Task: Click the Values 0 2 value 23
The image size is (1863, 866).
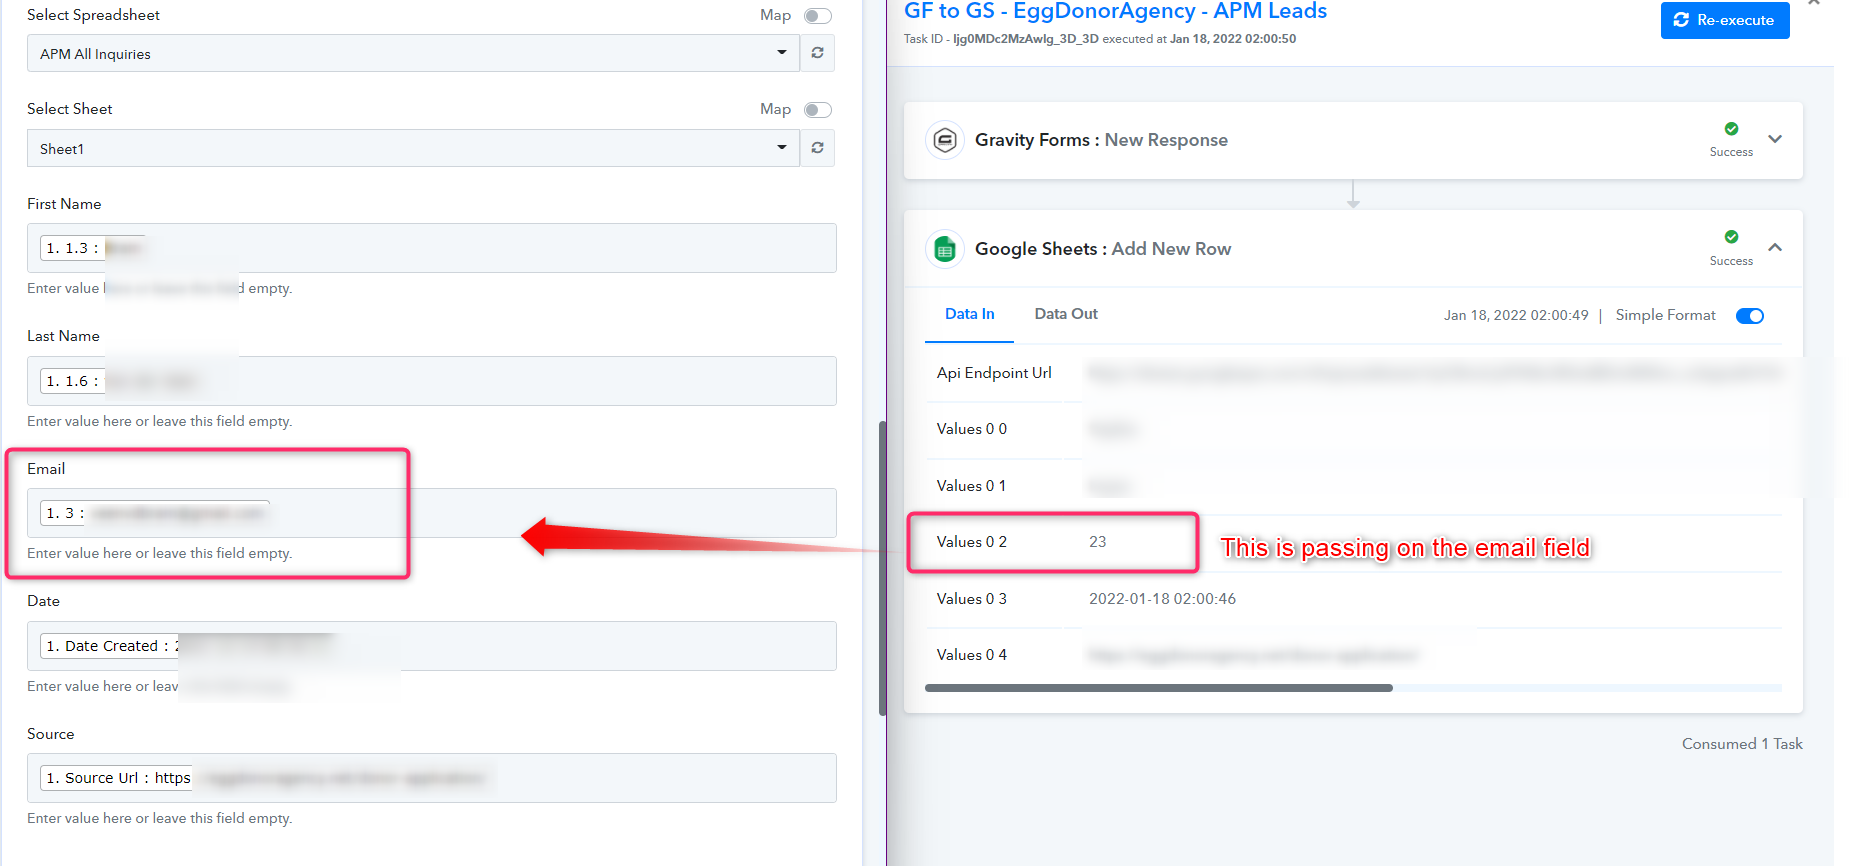Action: point(1097,542)
